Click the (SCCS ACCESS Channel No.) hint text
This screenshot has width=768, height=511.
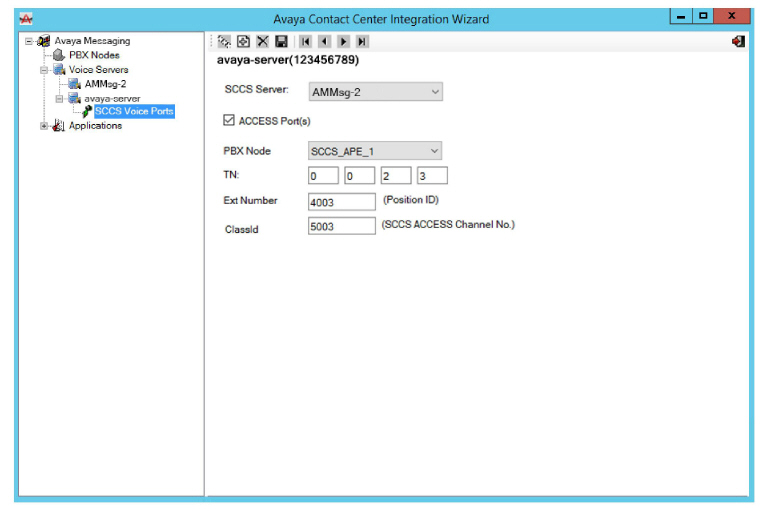pos(448,224)
